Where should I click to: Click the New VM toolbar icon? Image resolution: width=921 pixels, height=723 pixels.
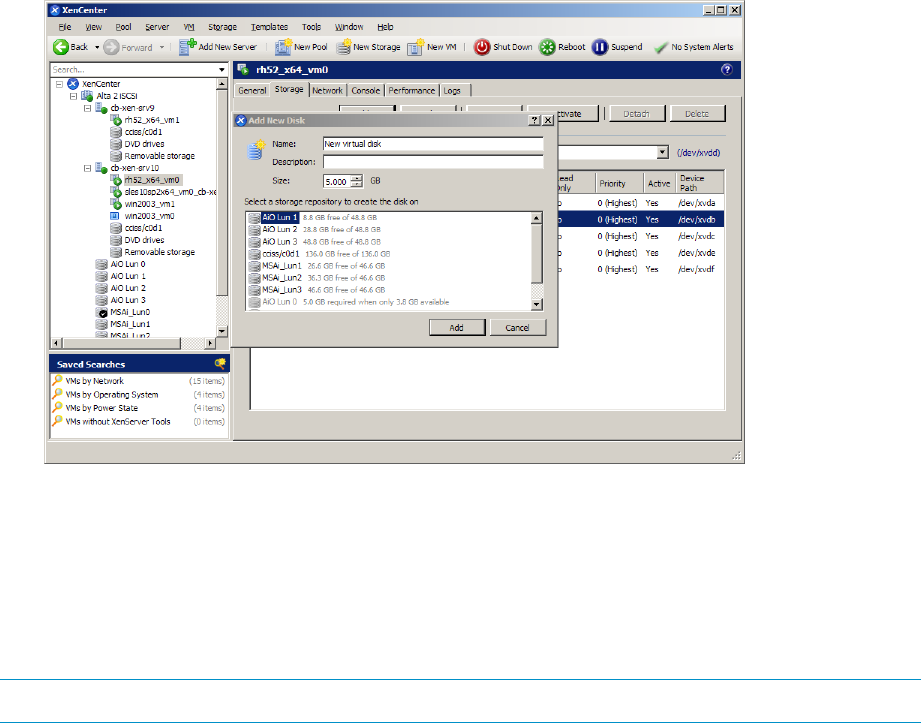pyautogui.click(x=416, y=47)
